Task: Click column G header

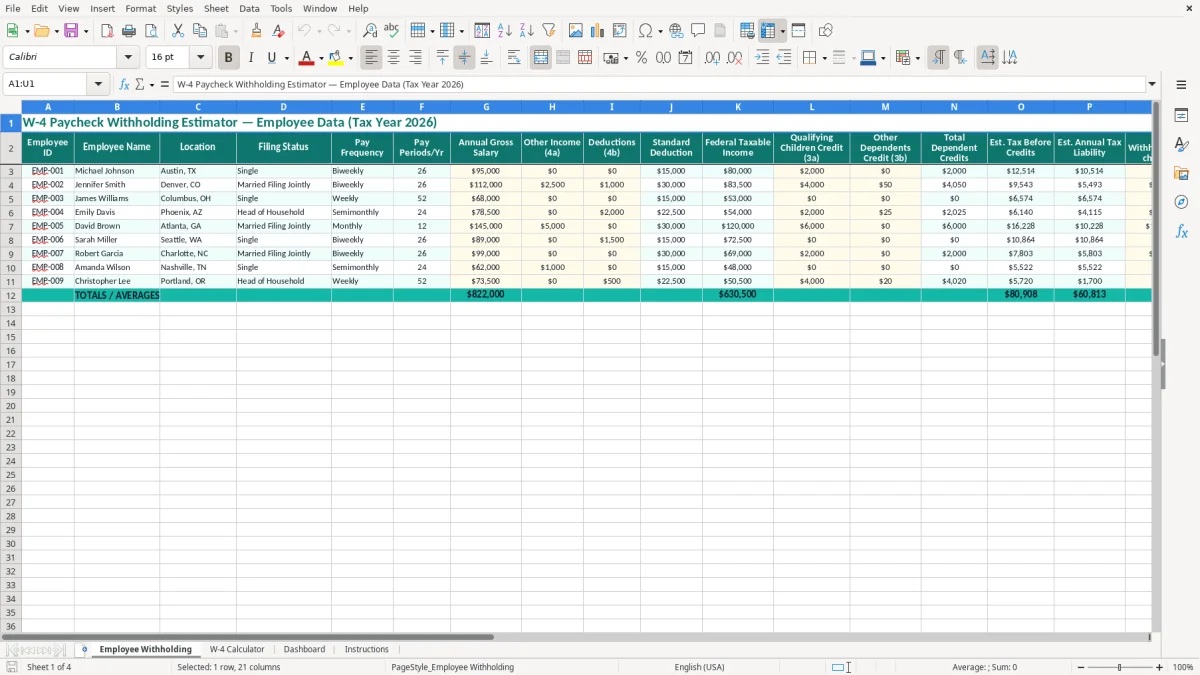Action: coord(486,107)
